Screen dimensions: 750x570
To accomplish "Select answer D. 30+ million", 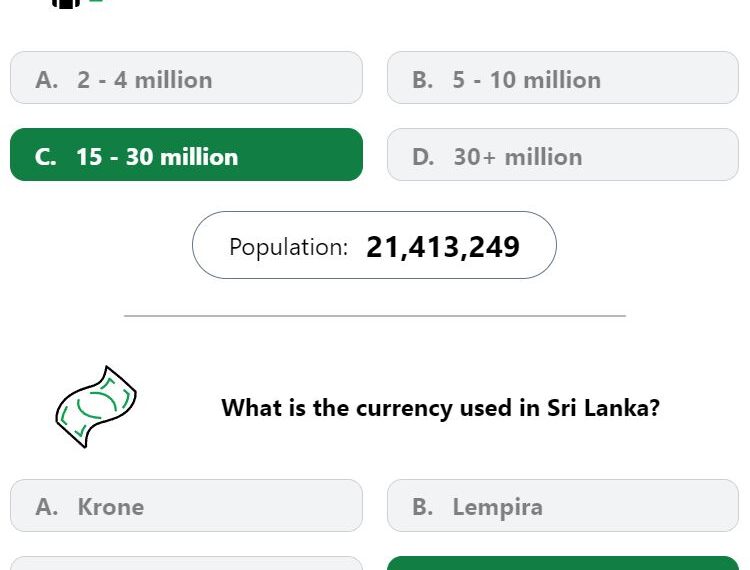I will coord(562,154).
